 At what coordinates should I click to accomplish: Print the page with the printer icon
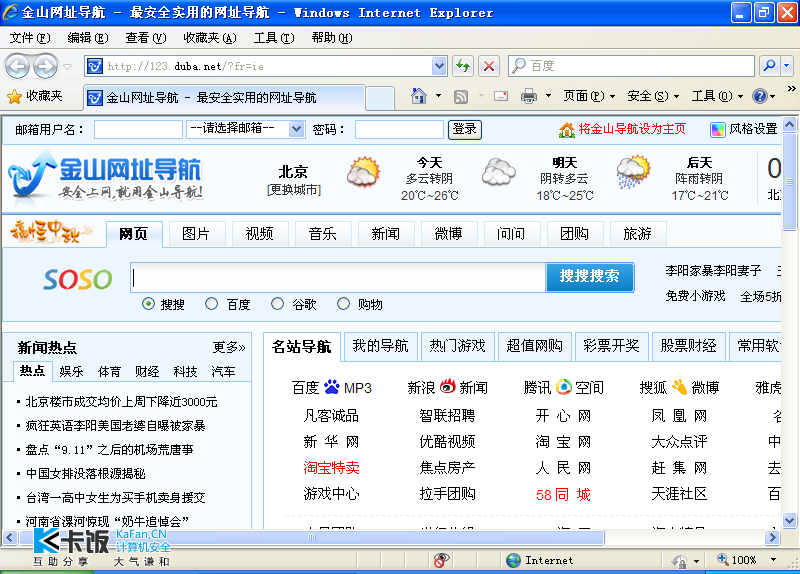point(529,96)
